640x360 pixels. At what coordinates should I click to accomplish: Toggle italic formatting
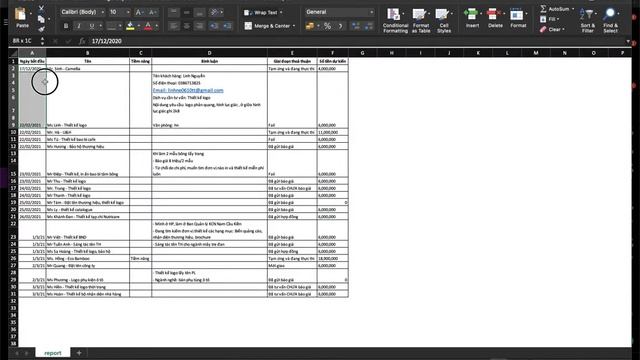pos(79,26)
